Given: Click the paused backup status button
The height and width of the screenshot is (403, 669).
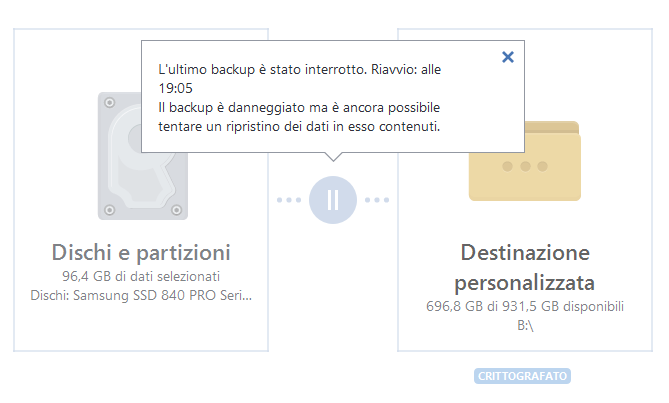Looking at the screenshot, I should point(333,200).
